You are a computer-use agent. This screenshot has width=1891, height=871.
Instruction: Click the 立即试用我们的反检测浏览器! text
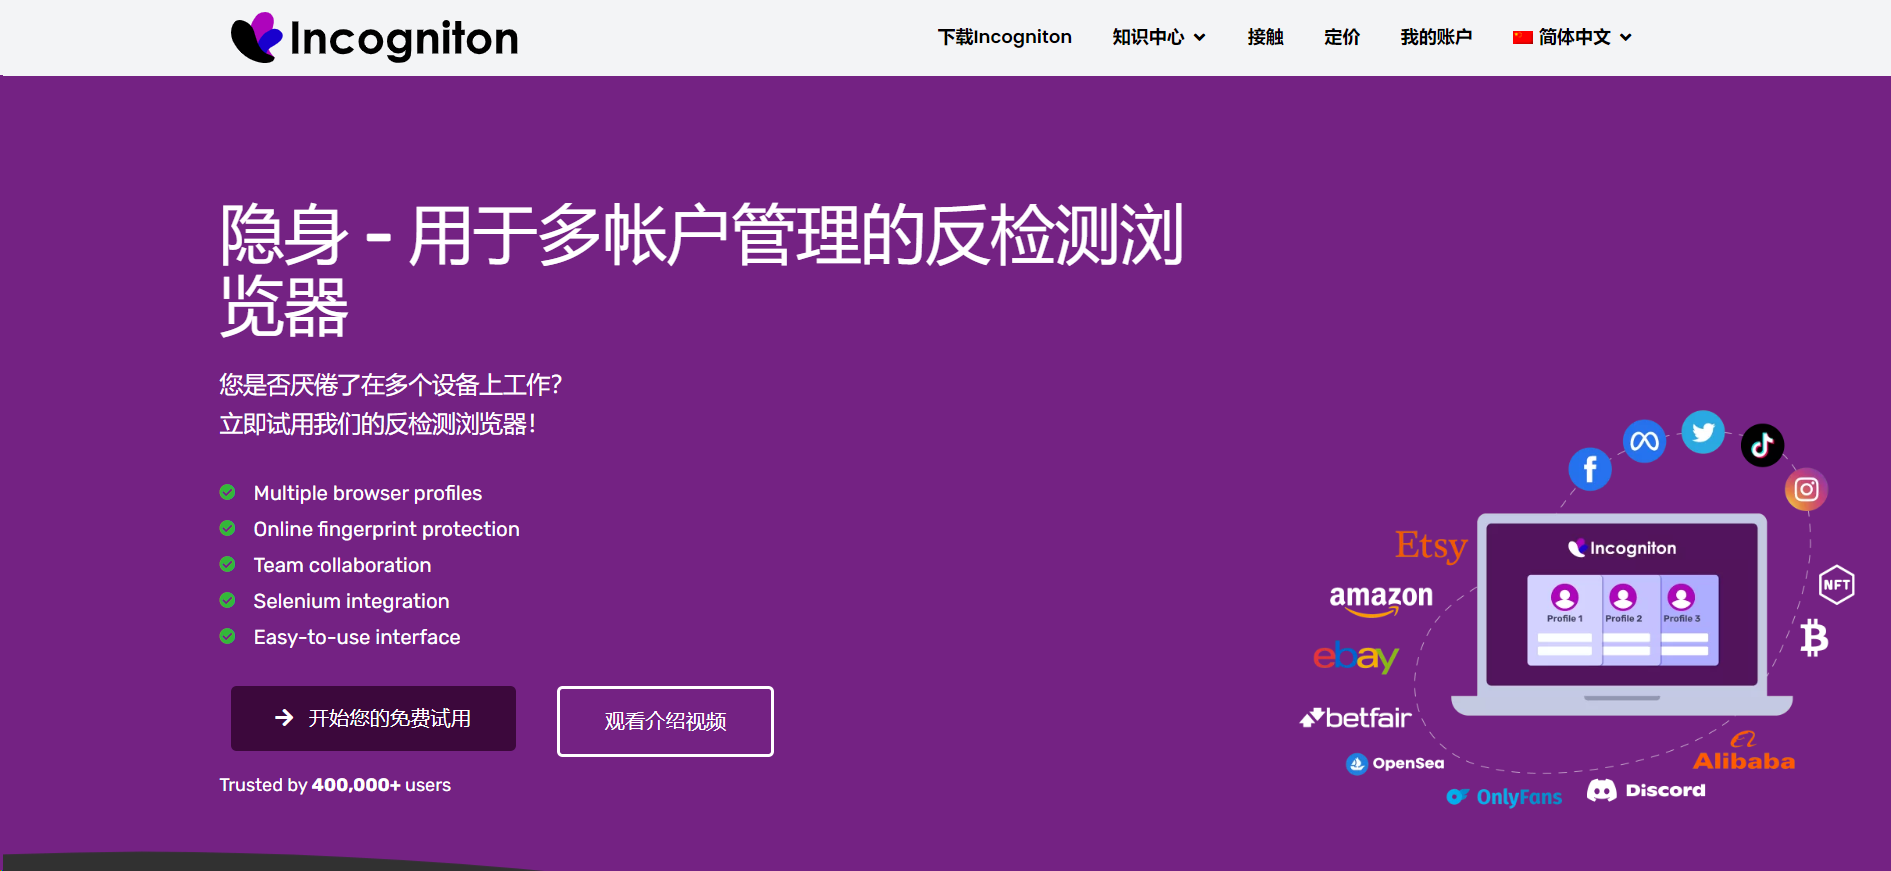(378, 424)
